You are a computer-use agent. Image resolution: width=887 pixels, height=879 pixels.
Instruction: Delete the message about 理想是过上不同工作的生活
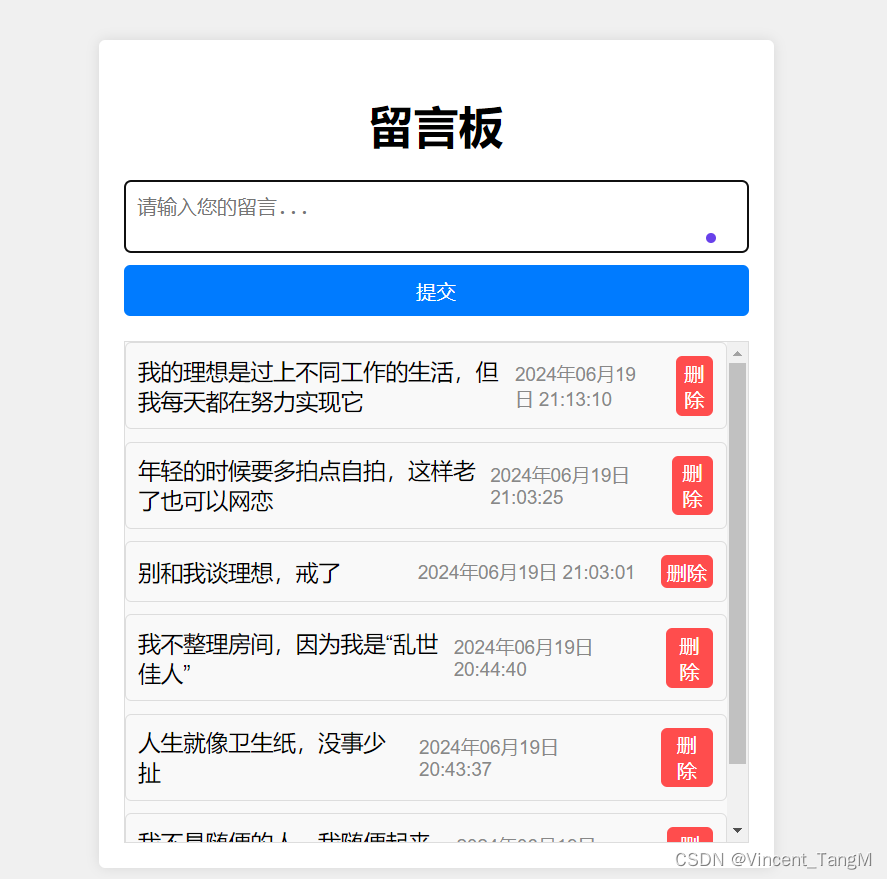click(x=694, y=386)
